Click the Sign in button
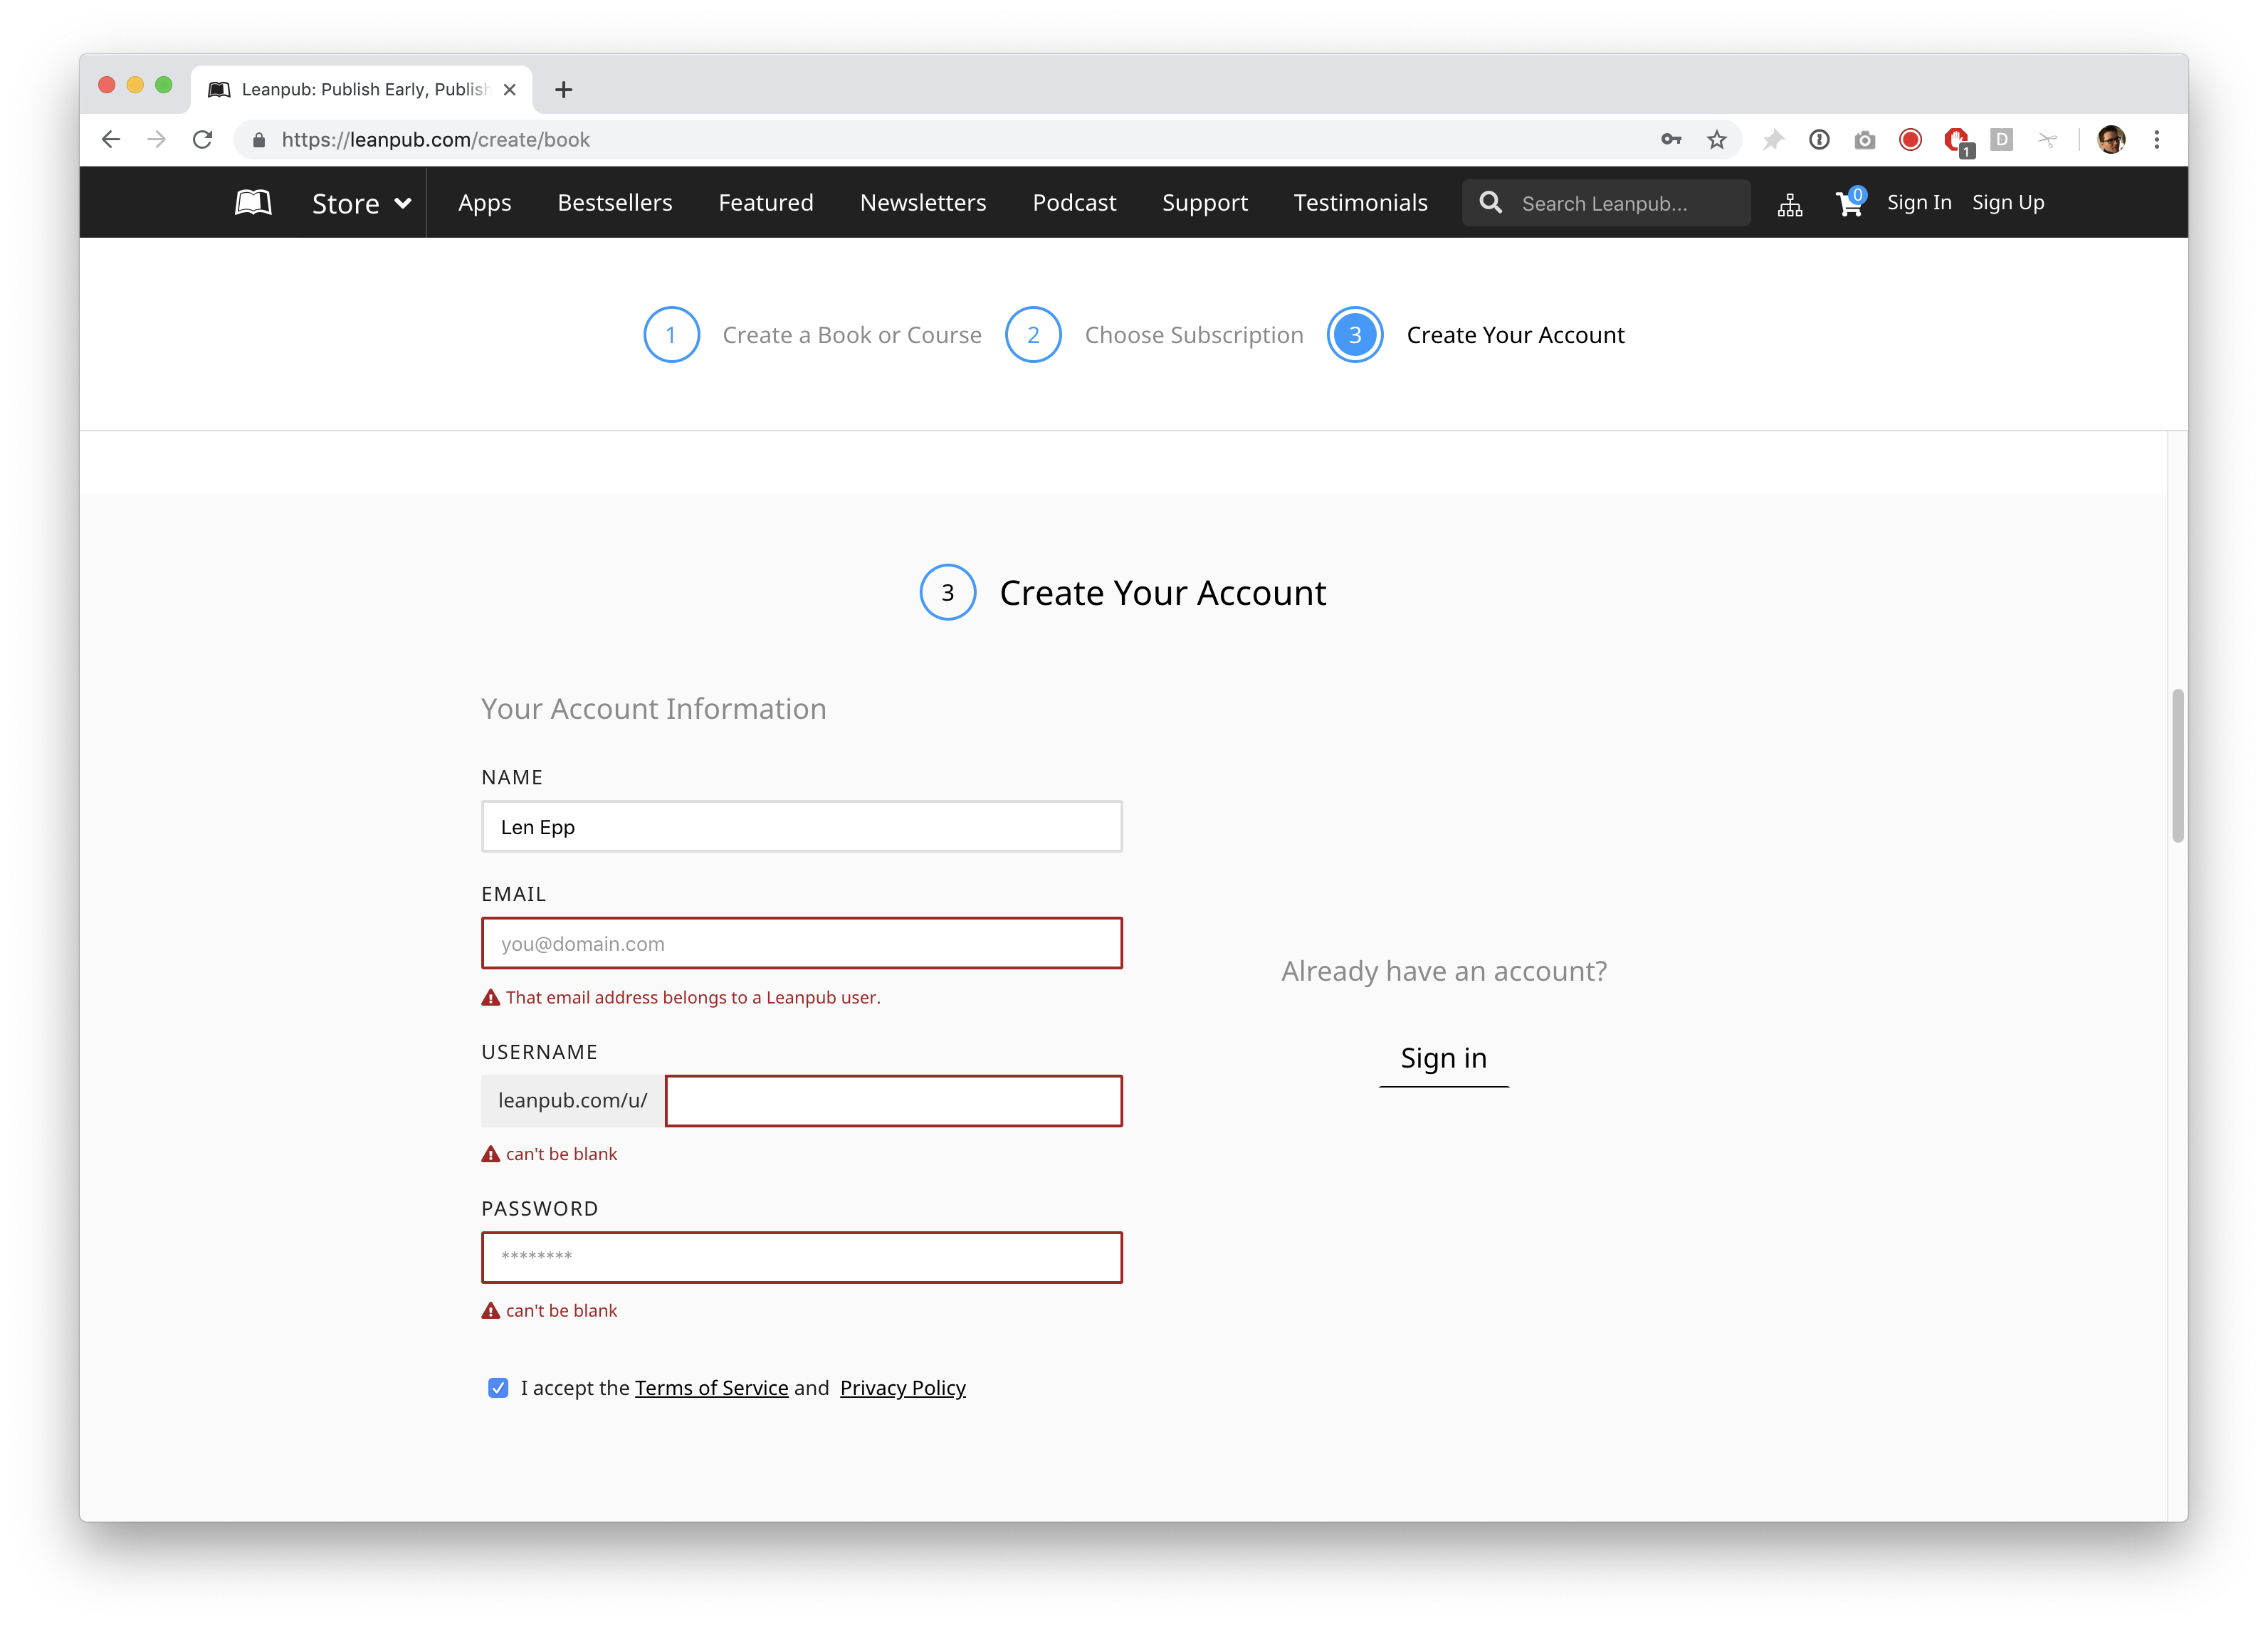Screen dimensions: 2268x1627 (x=1443, y=1059)
